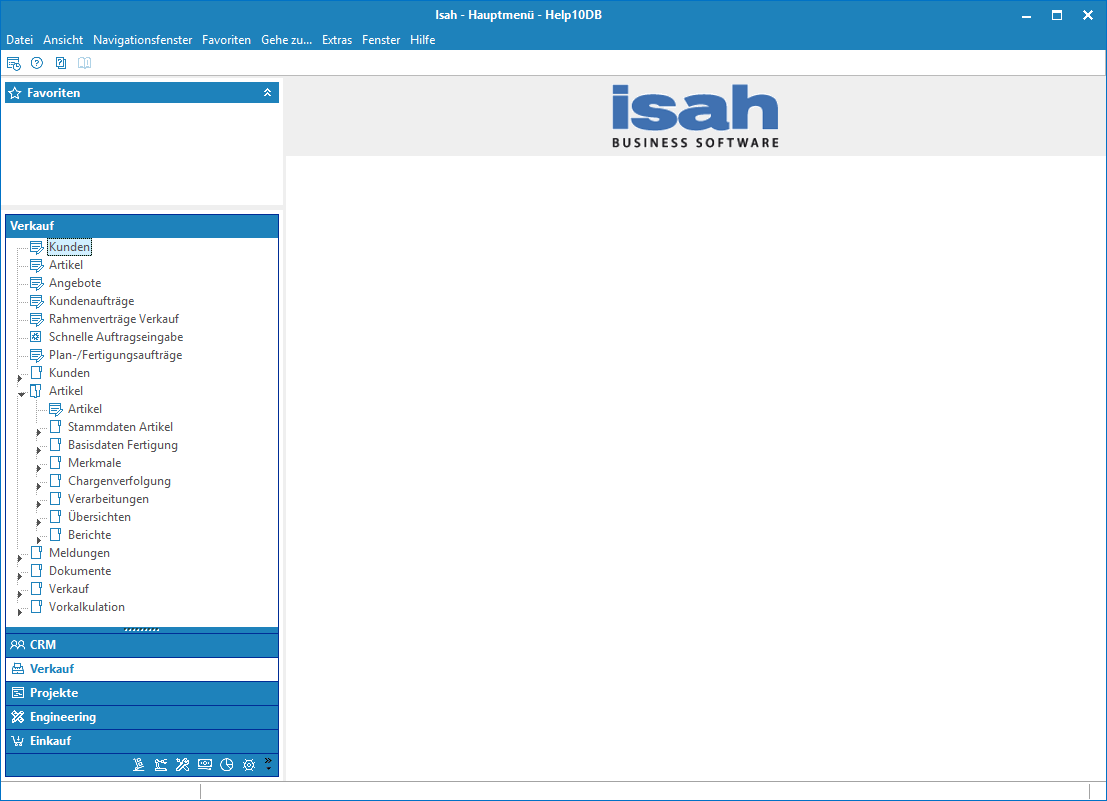This screenshot has width=1107, height=801.
Task: Select the highlighted Kunden entry in tree
Action: point(69,247)
